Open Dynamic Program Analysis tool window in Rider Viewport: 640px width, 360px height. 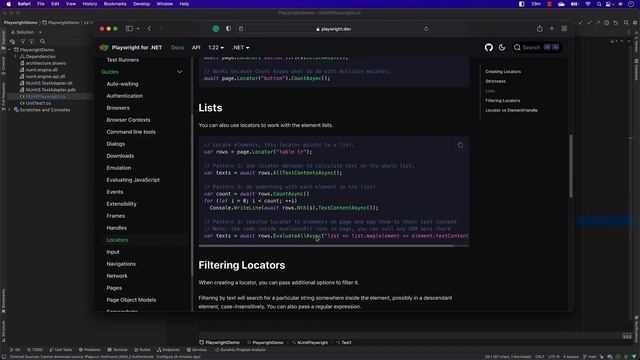tap(240, 350)
